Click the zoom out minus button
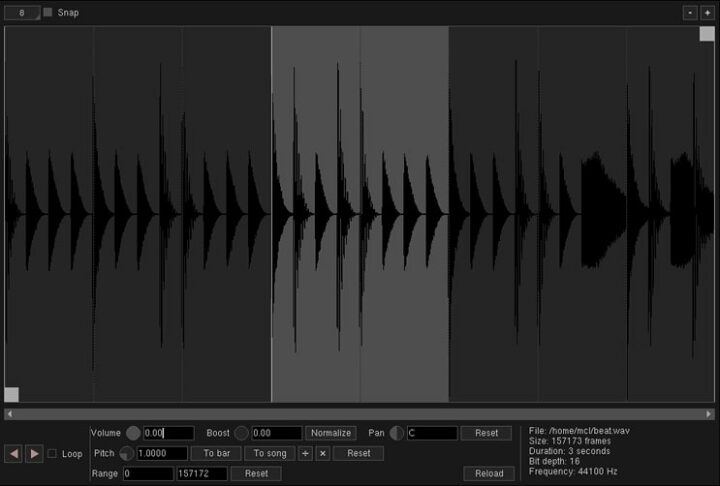 (690, 12)
